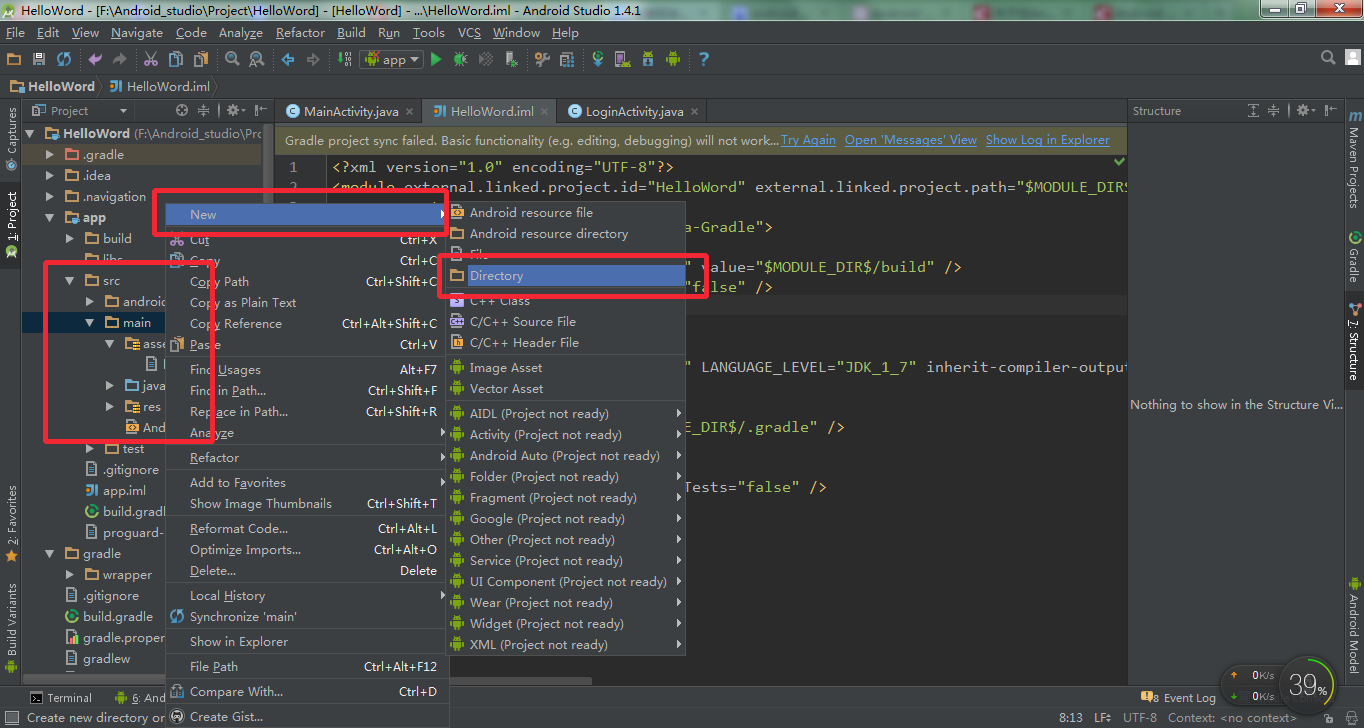Toggle the Gradle tool window

click(x=1353, y=257)
